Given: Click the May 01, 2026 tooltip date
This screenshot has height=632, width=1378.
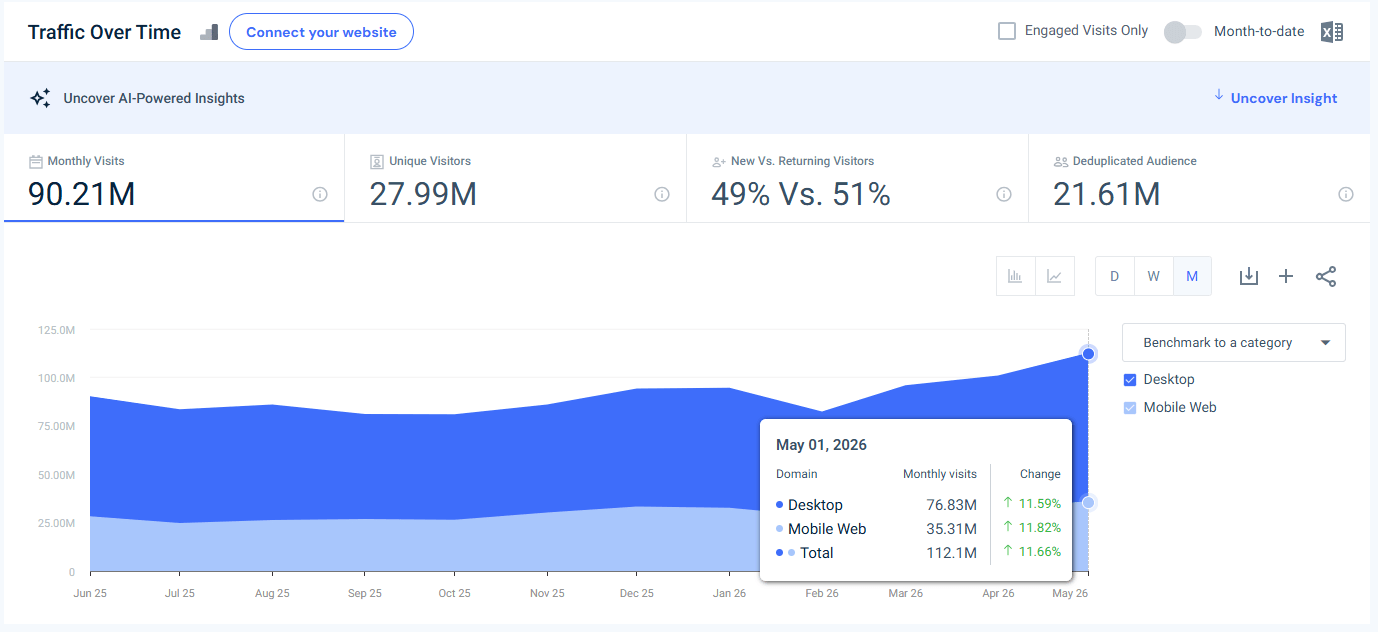Looking at the screenshot, I should pos(821,445).
